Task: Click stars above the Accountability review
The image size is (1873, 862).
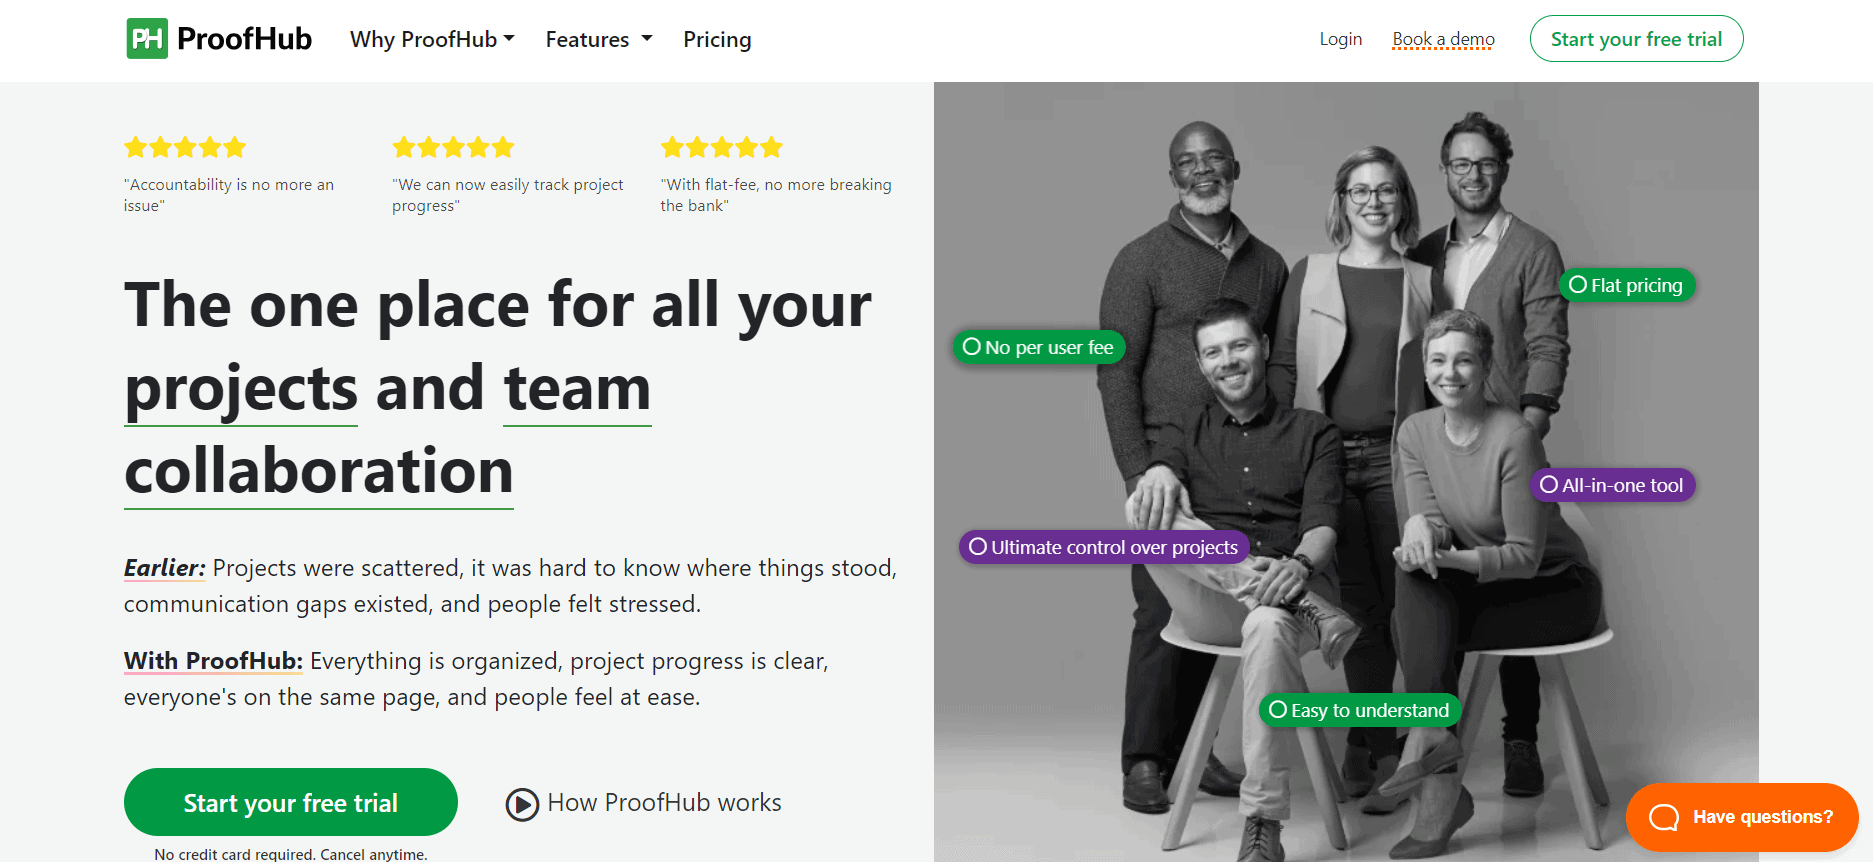Action: 185,148
